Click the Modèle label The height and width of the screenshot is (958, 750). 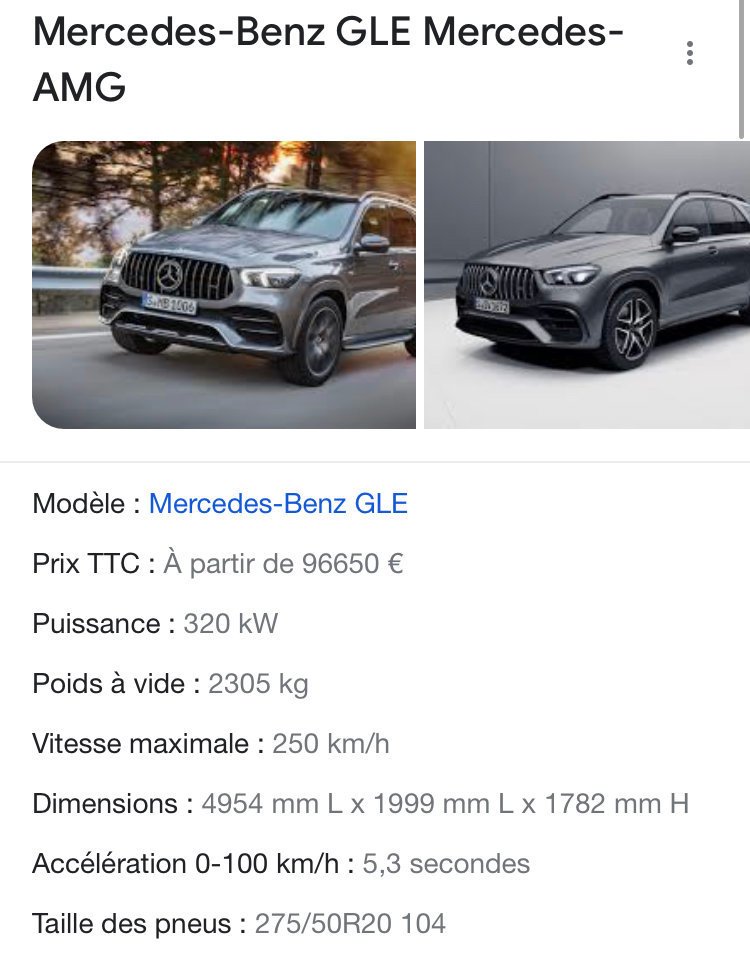click(x=86, y=504)
